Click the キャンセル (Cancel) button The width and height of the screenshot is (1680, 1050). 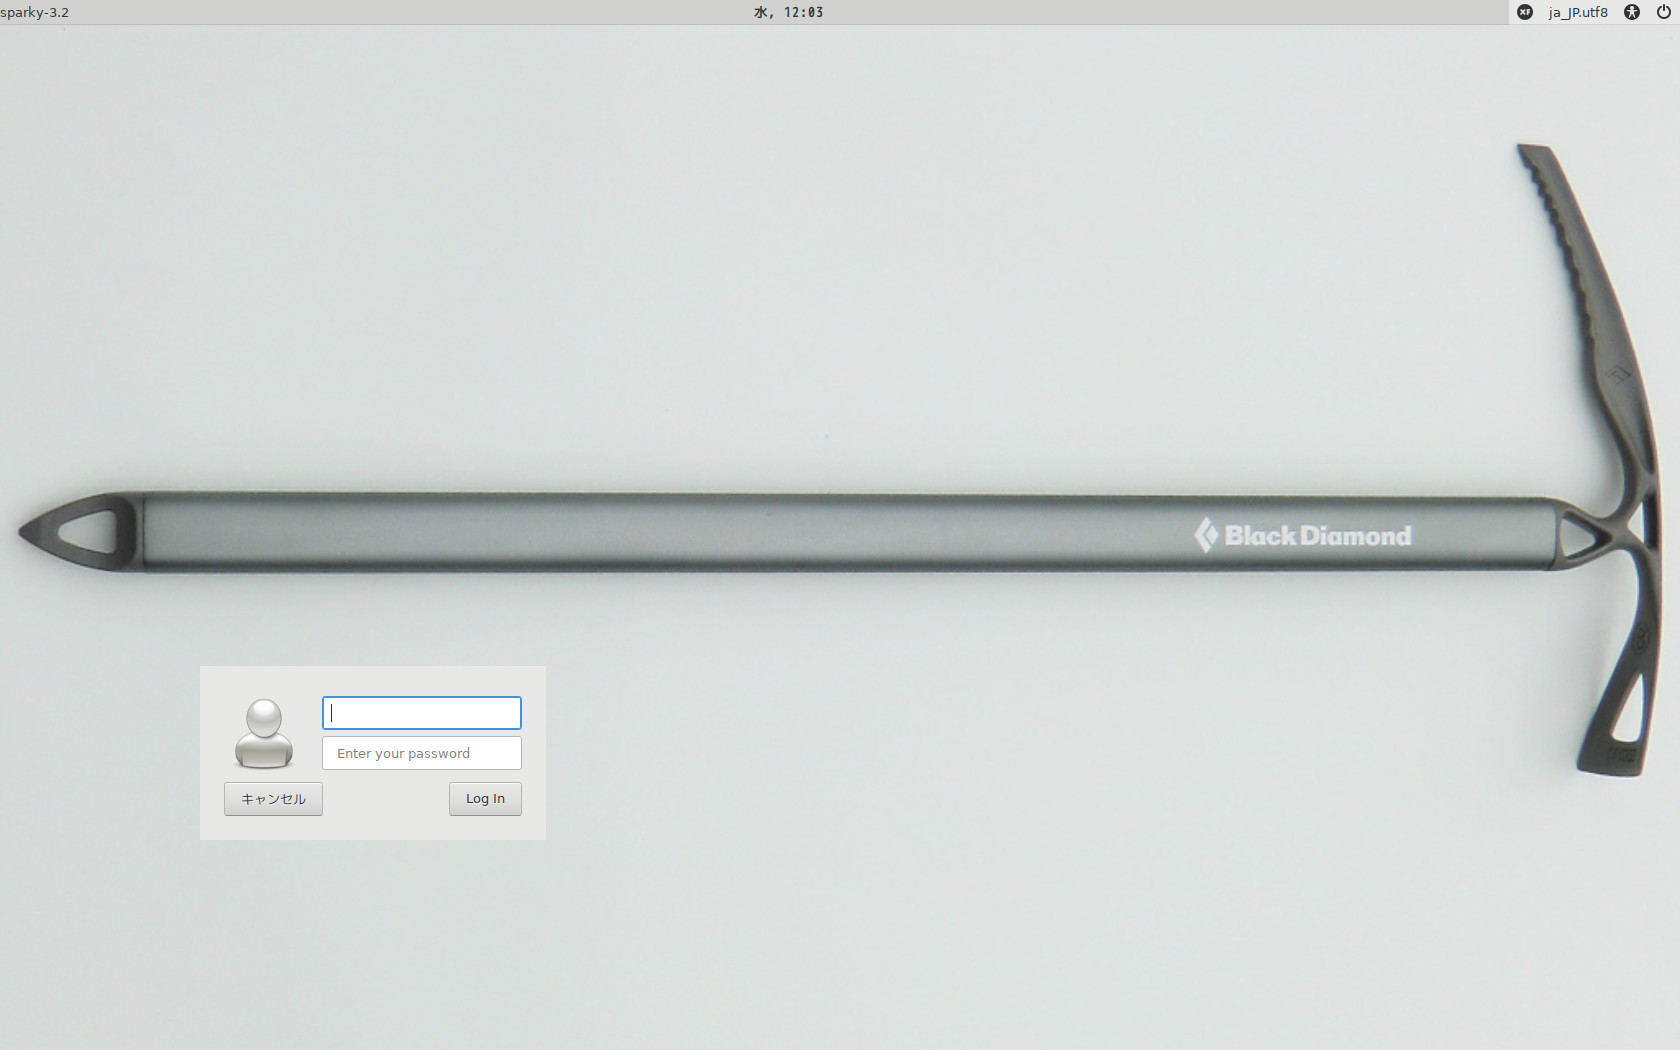tap(273, 799)
